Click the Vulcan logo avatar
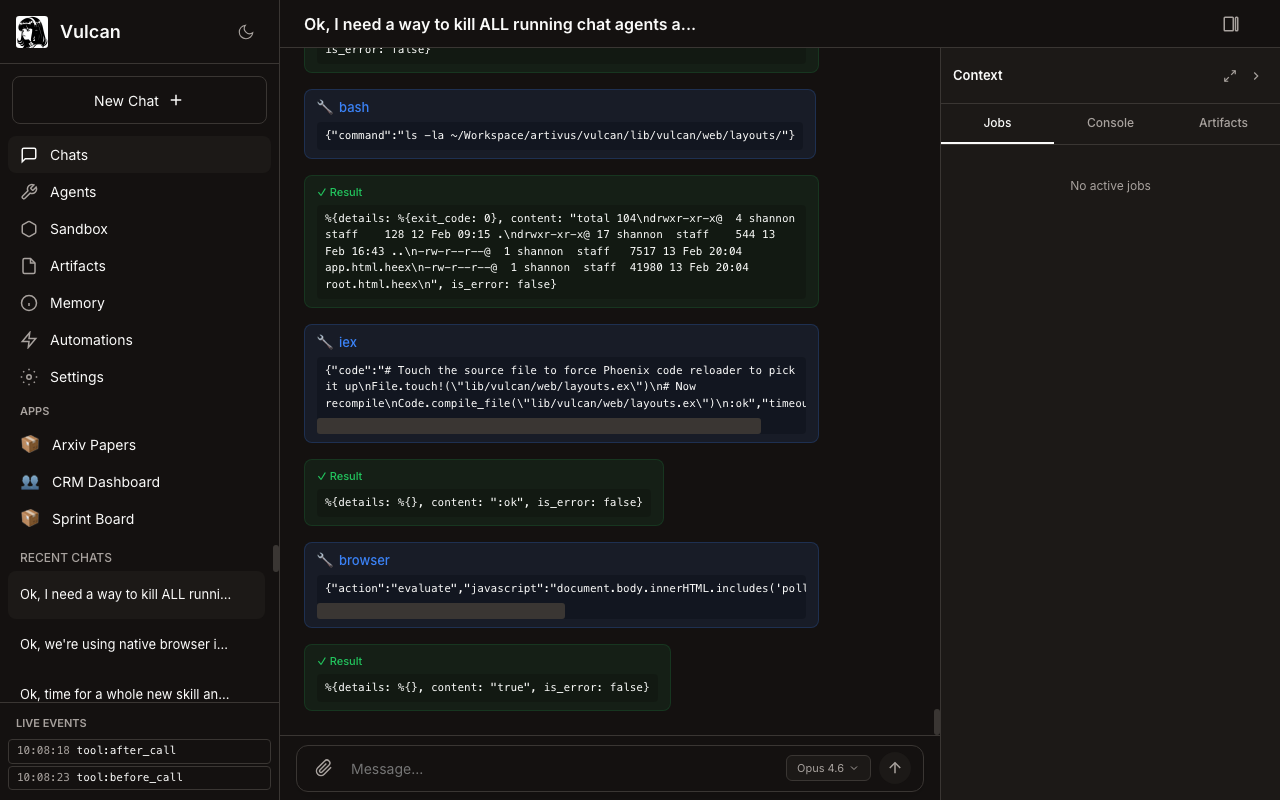This screenshot has height=800, width=1280. 32,32
